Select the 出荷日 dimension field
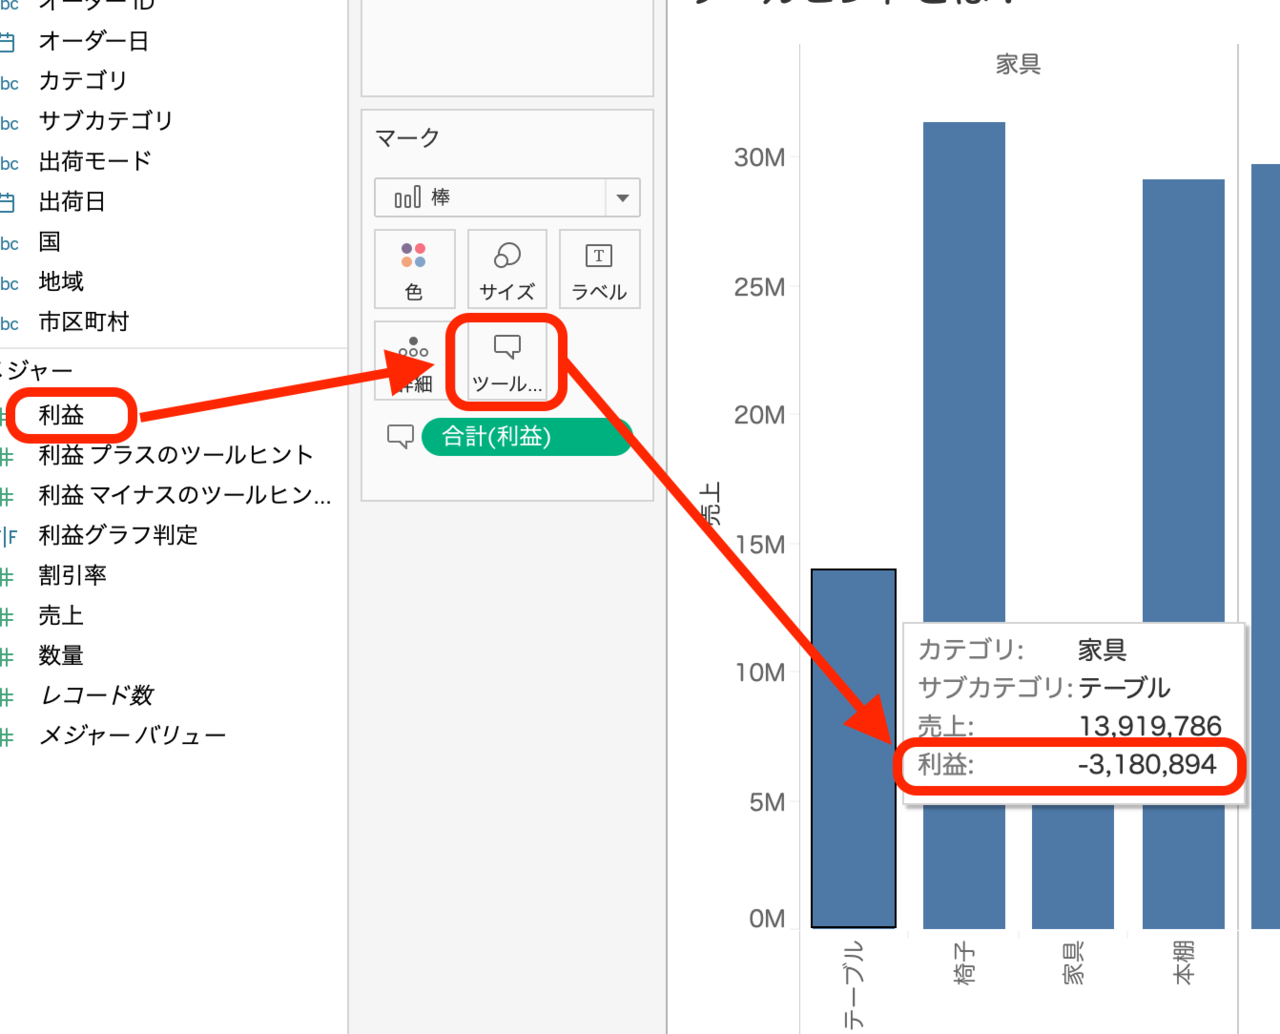1280x1034 pixels. 72,202
